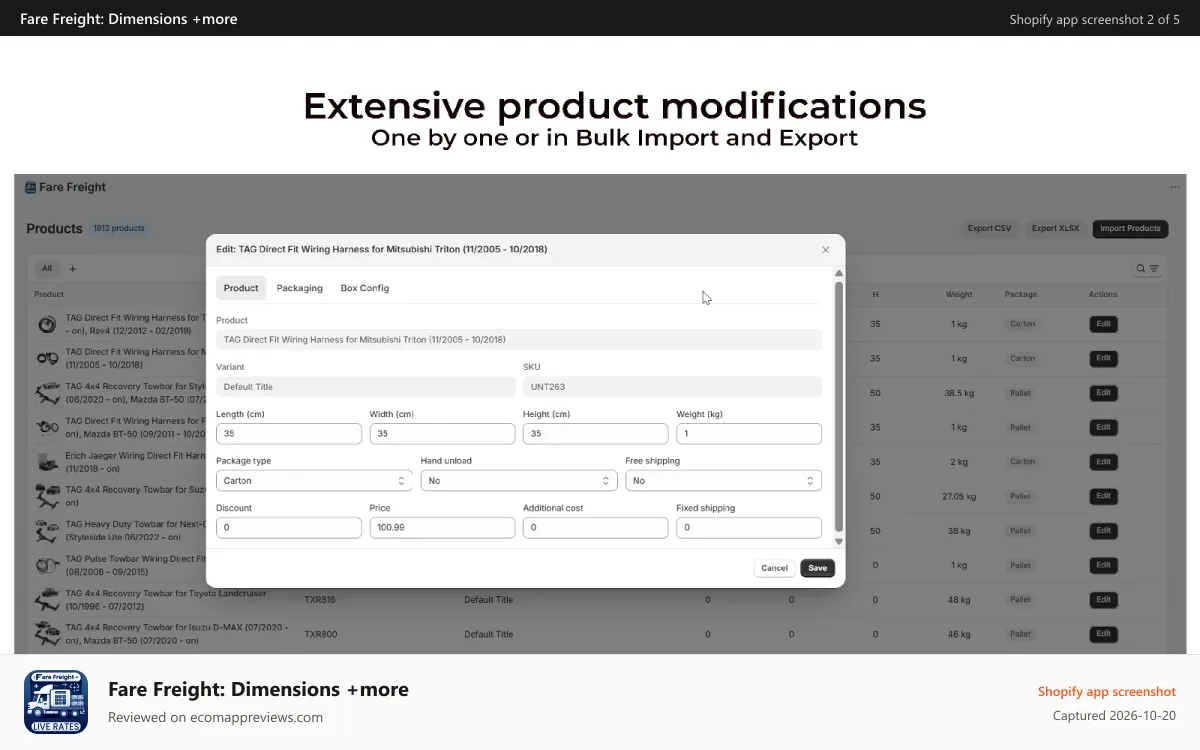Click the Erich Jaeger Wiring Direct Fit product name

coord(135,462)
